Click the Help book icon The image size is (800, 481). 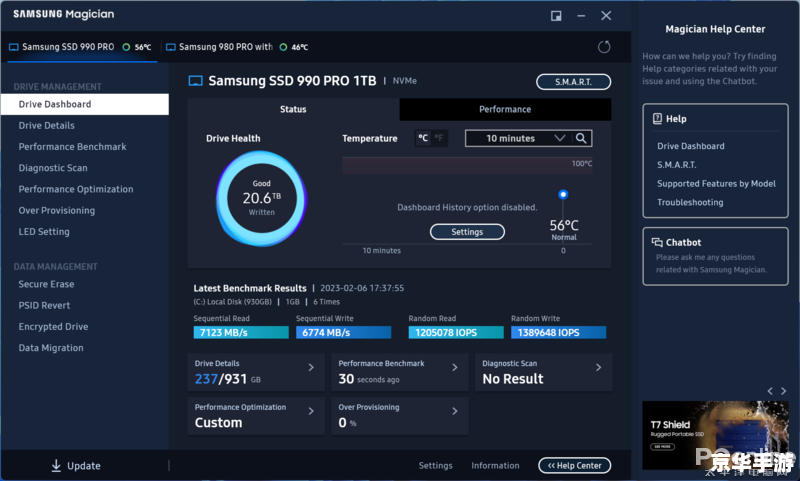[657, 119]
